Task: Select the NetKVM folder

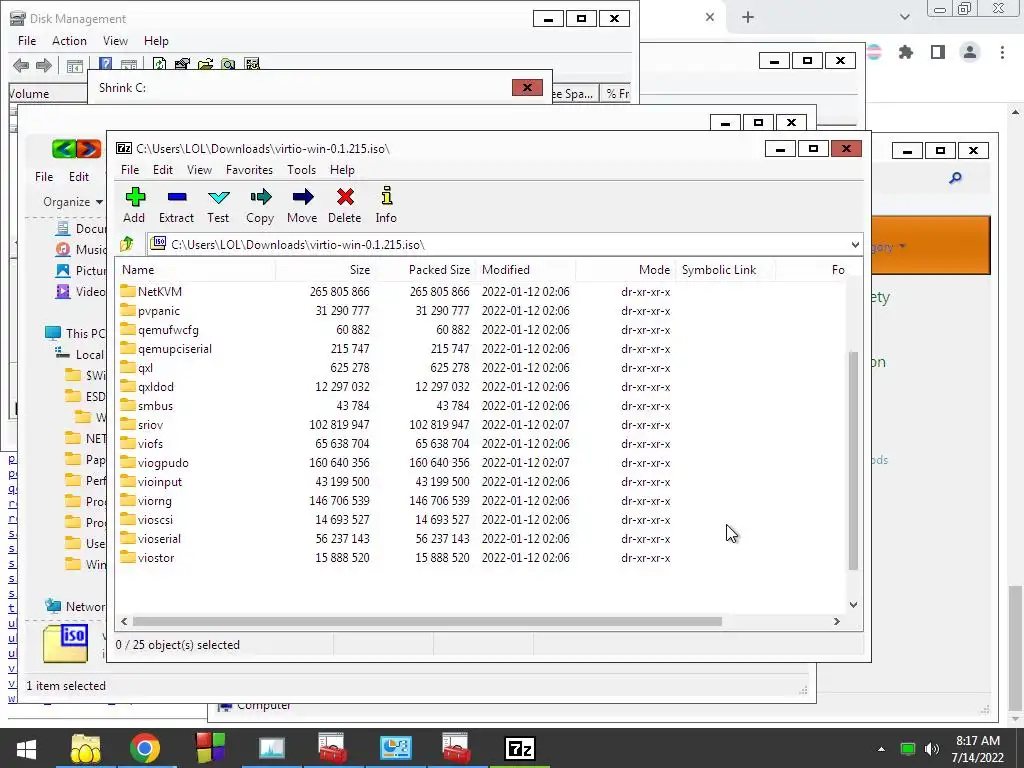Action: 151,291
